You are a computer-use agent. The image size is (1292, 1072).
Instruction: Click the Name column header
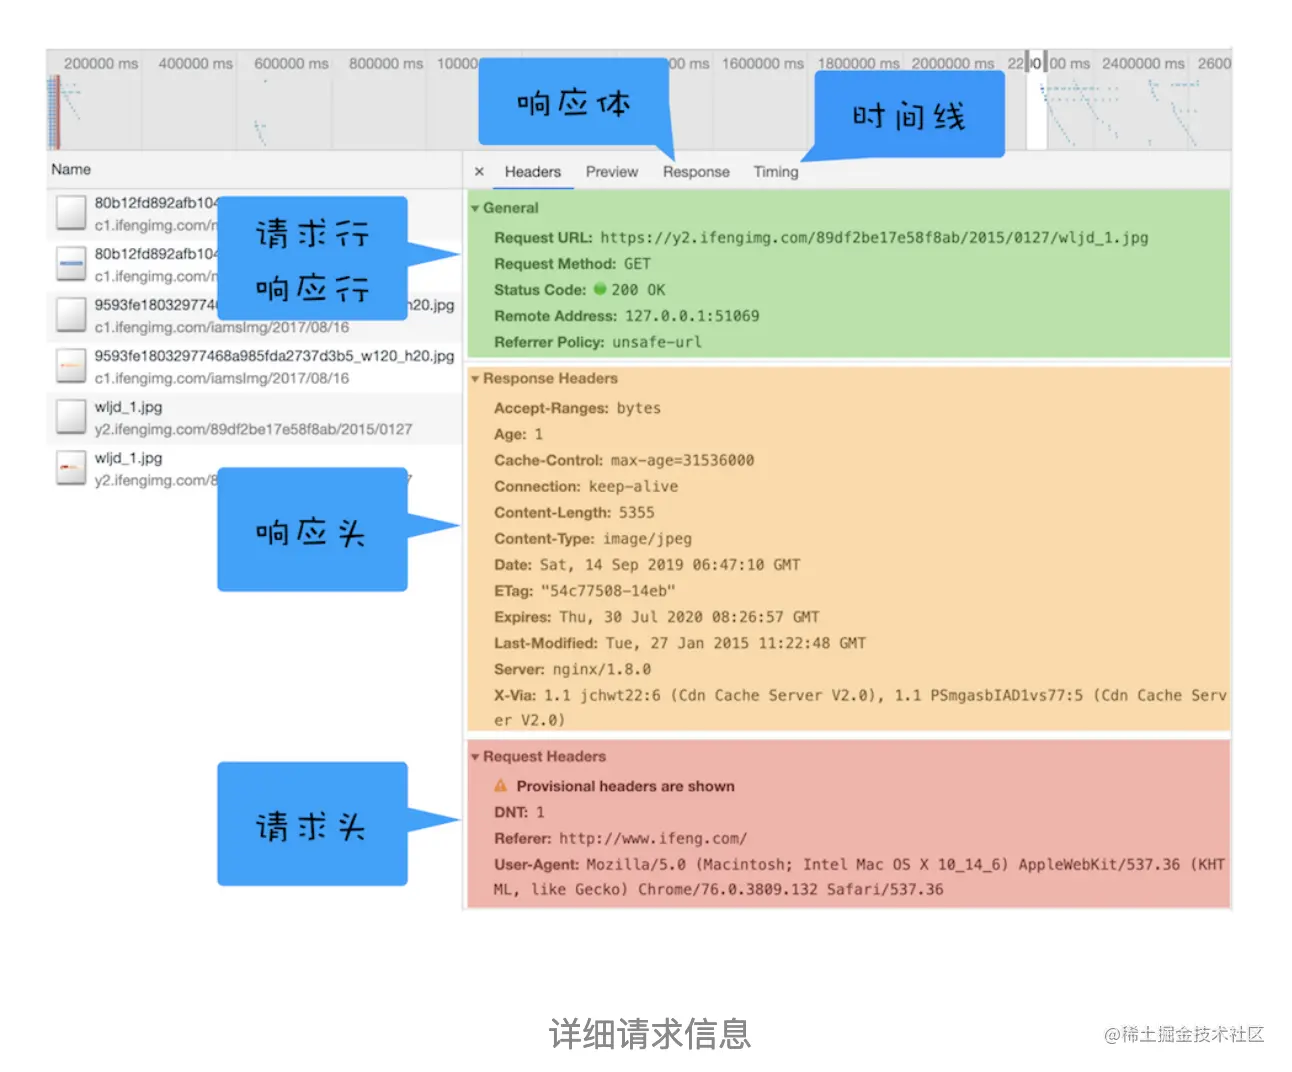pos(71,170)
